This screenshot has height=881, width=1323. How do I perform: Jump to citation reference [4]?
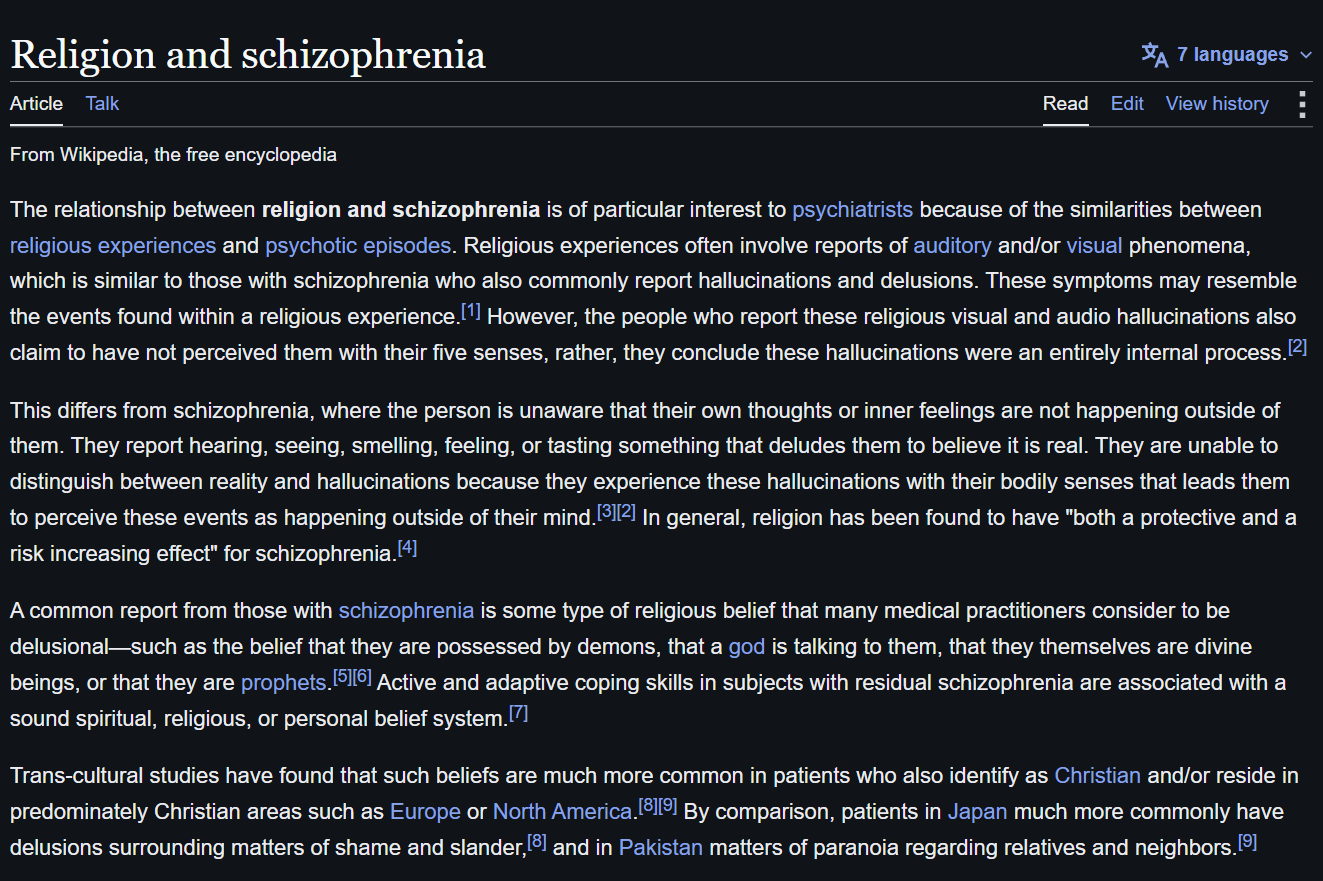[x=407, y=548]
